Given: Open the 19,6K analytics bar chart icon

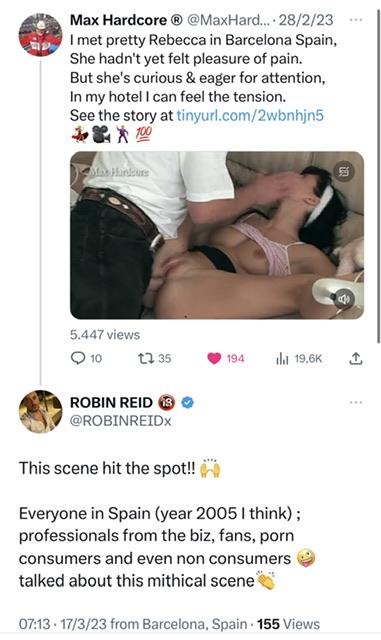Looking at the screenshot, I should tap(282, 358).
